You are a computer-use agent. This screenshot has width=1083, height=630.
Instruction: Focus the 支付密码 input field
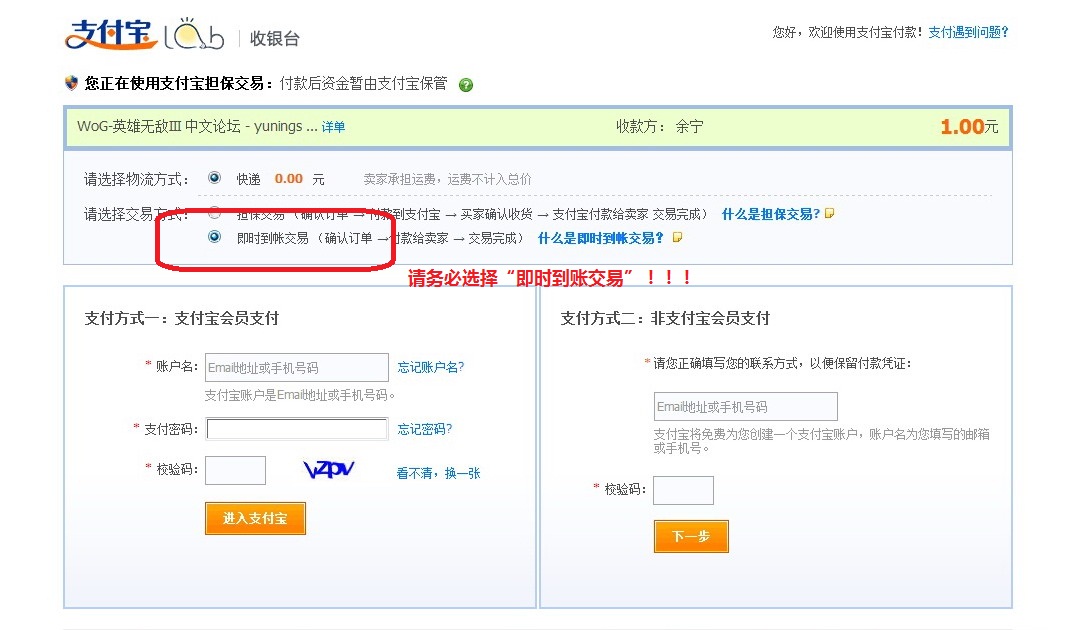(297, 429)
